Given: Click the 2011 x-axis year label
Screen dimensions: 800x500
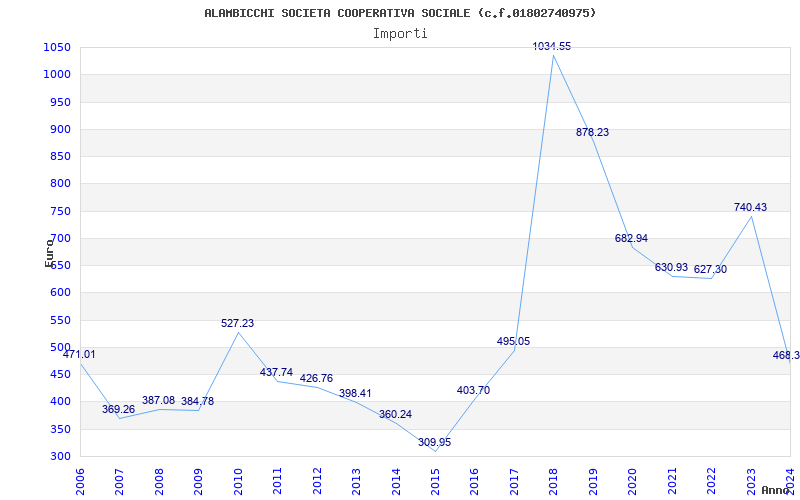Looking at the screenshot, I should point(278,482).
